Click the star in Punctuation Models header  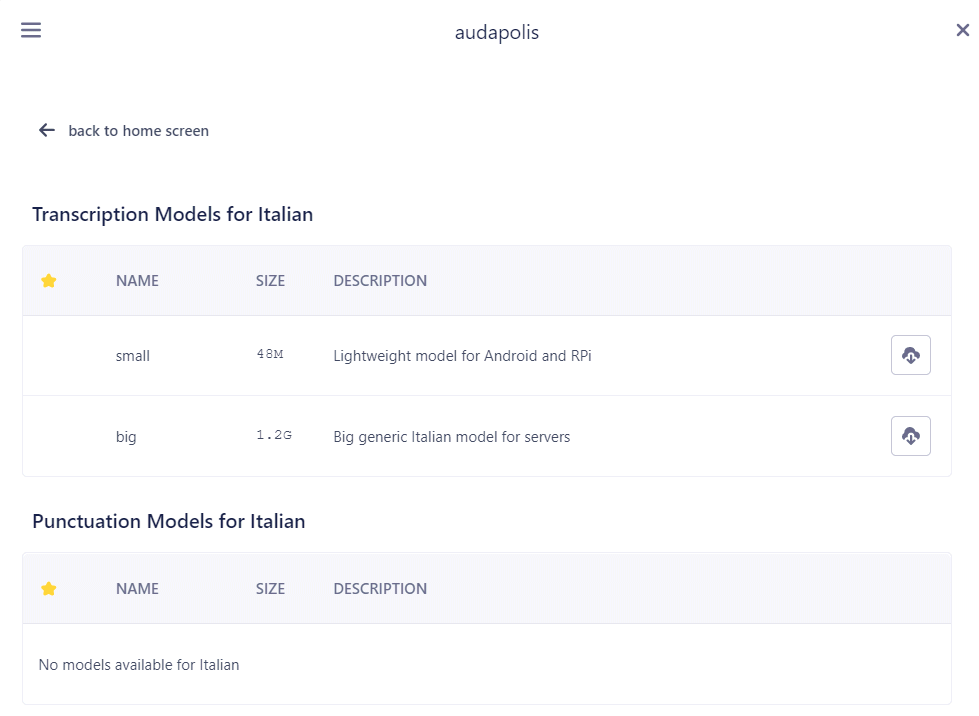[x=49, y=589]
